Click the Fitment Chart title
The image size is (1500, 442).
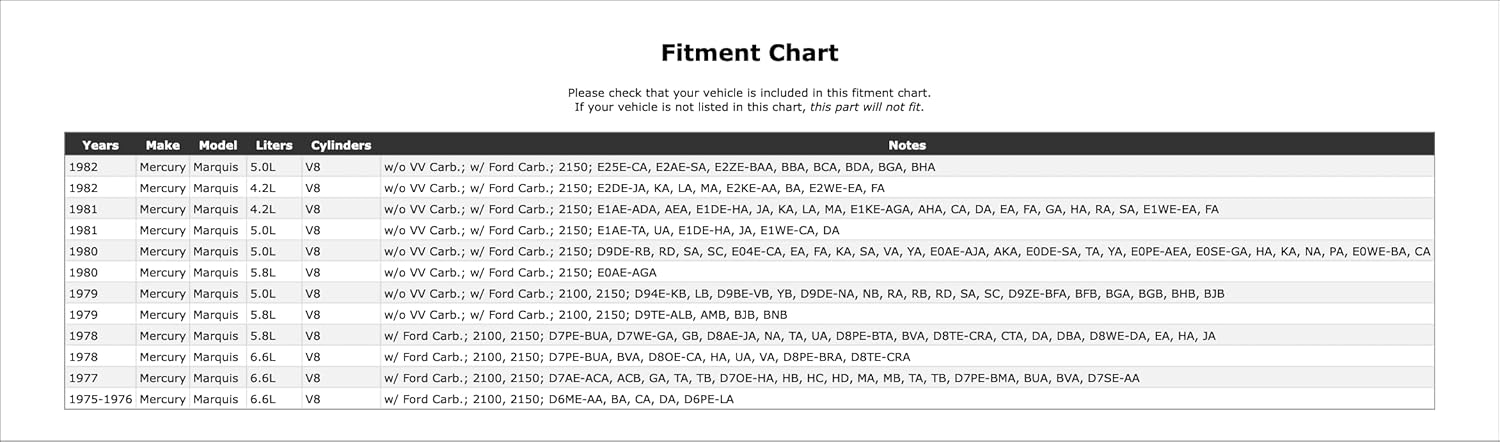[749, 53]
